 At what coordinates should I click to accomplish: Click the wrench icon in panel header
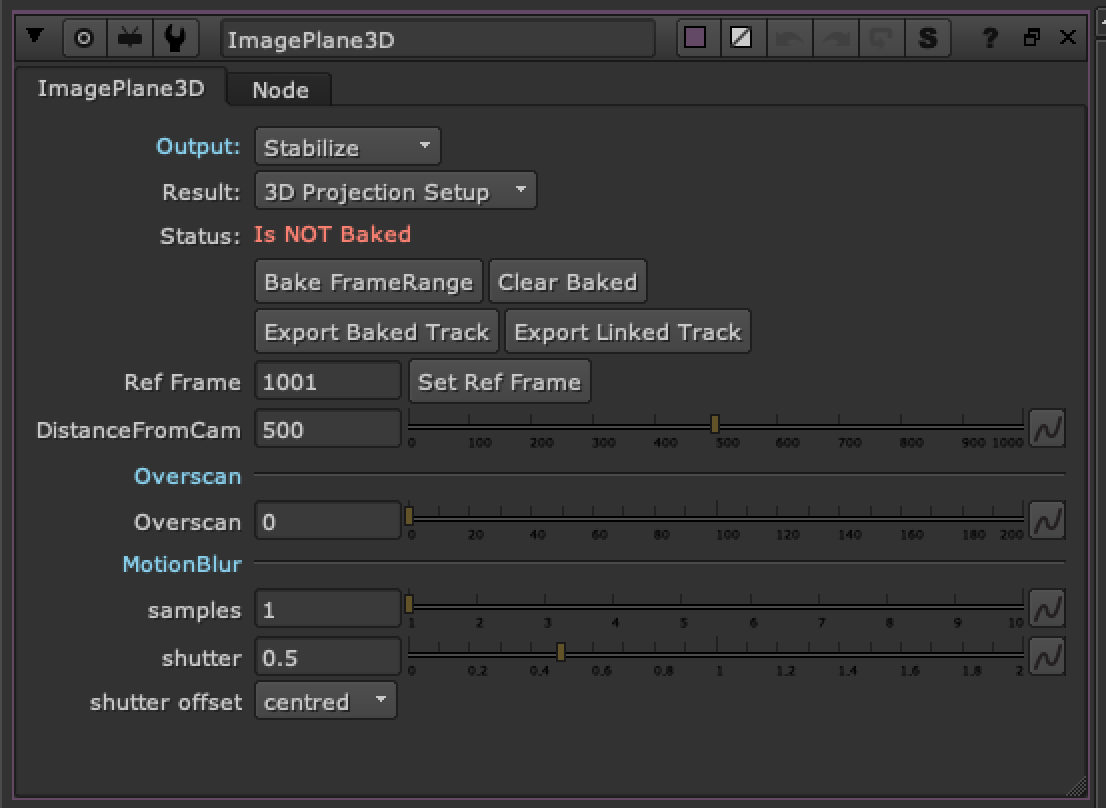pyautogui.click(x=174, y=39)
